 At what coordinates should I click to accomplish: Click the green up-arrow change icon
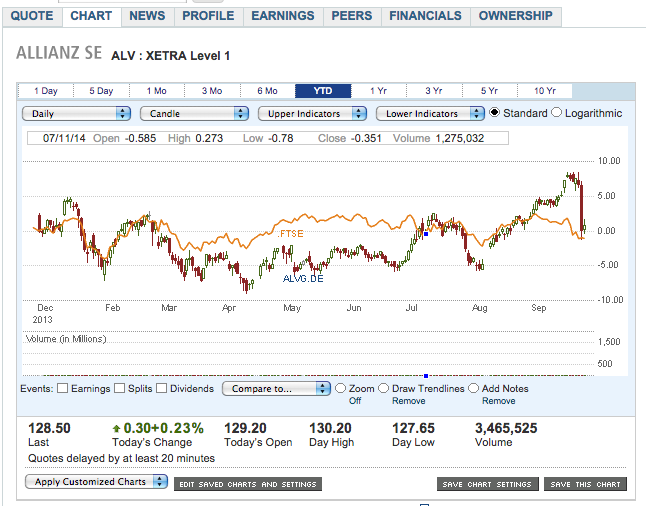[117, 428]
